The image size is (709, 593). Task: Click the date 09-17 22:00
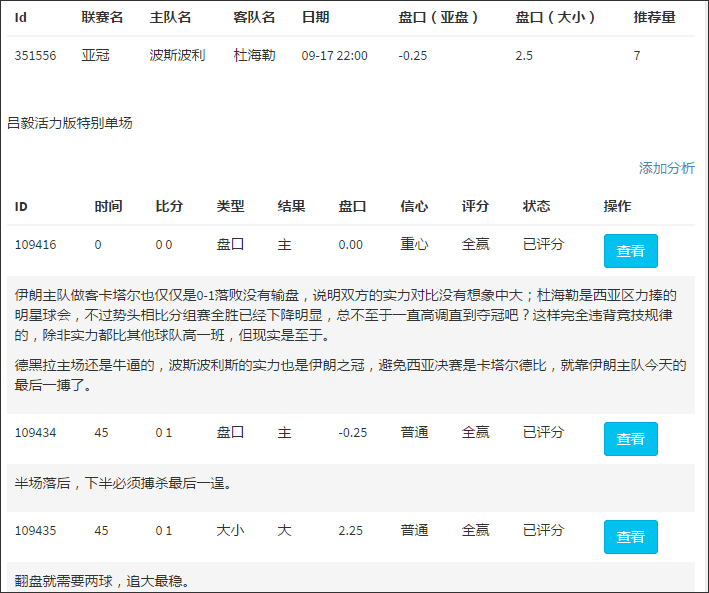[x=335, y=56]
